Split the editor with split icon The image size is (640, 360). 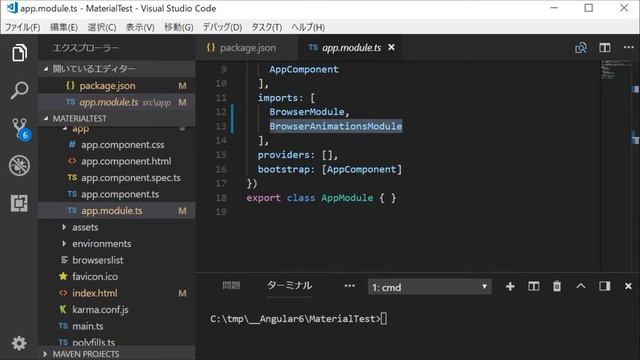[605, 48]
